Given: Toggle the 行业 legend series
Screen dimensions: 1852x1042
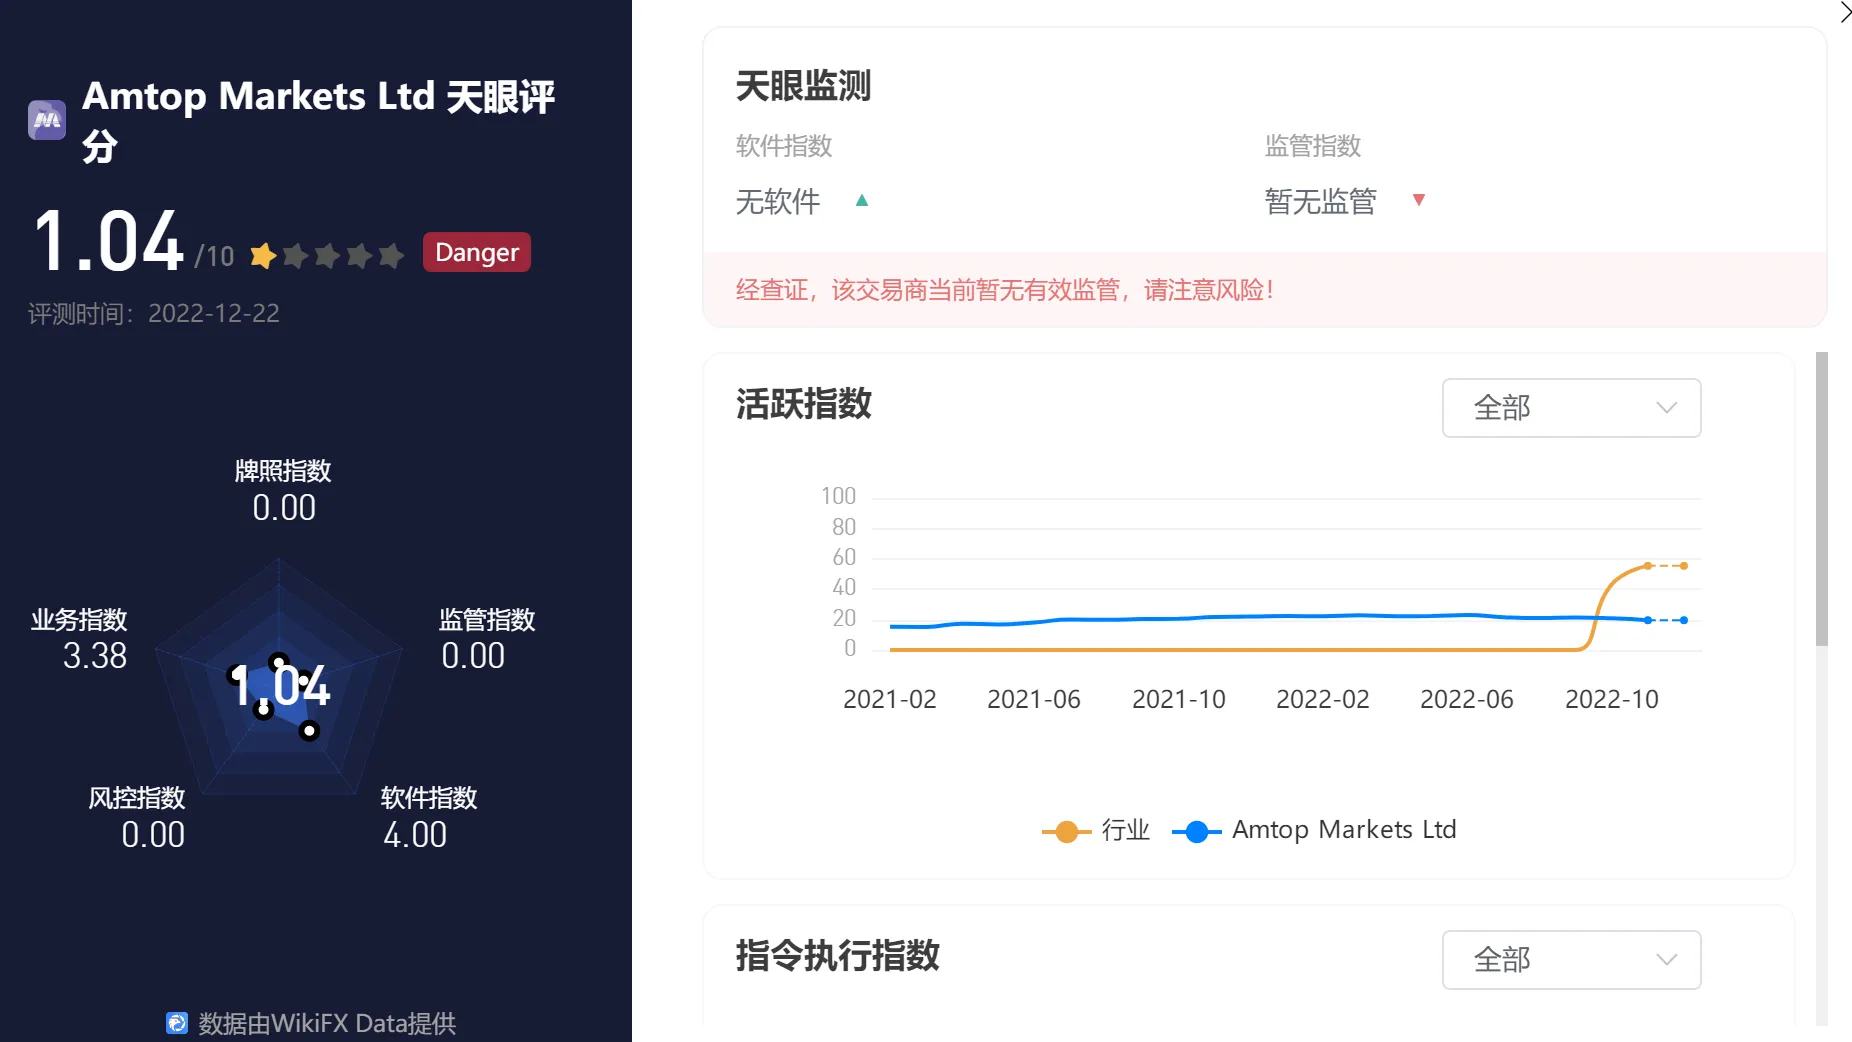Looking at the screenshot, I should pyautogui.click(x=1096, y=830).
